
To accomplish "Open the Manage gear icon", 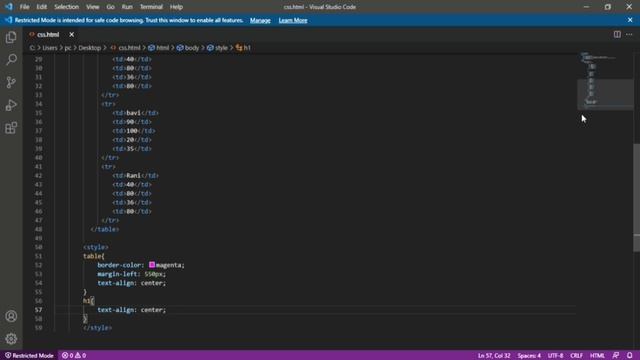I will tap(11, 338).
